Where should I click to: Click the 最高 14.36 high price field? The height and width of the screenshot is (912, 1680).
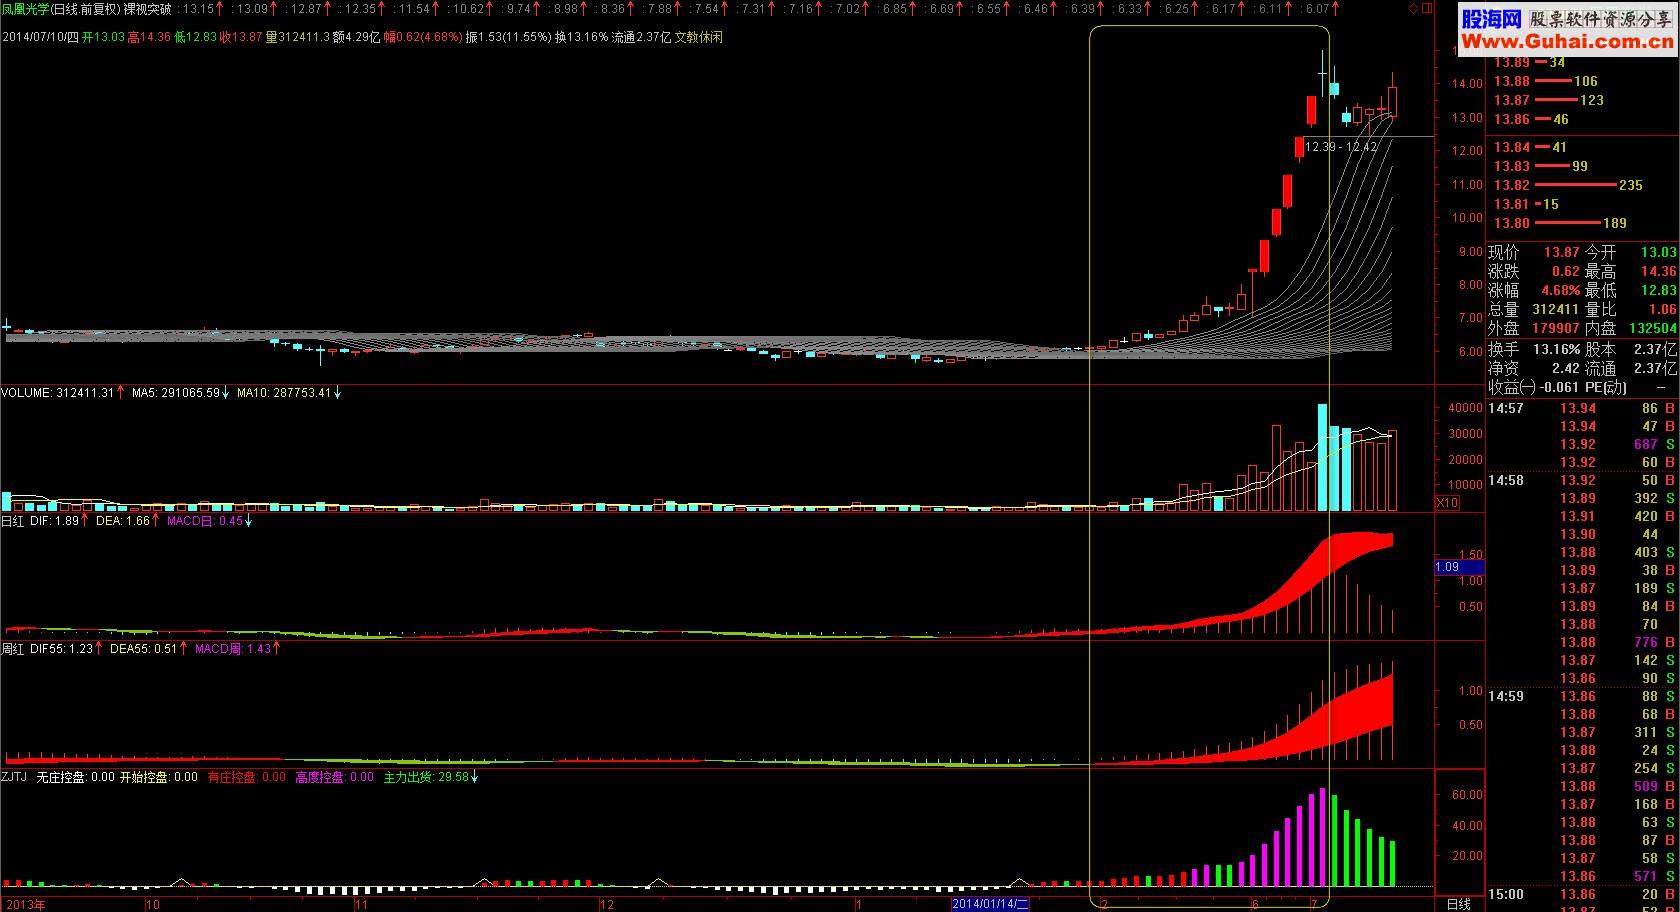pos(1631,271)
